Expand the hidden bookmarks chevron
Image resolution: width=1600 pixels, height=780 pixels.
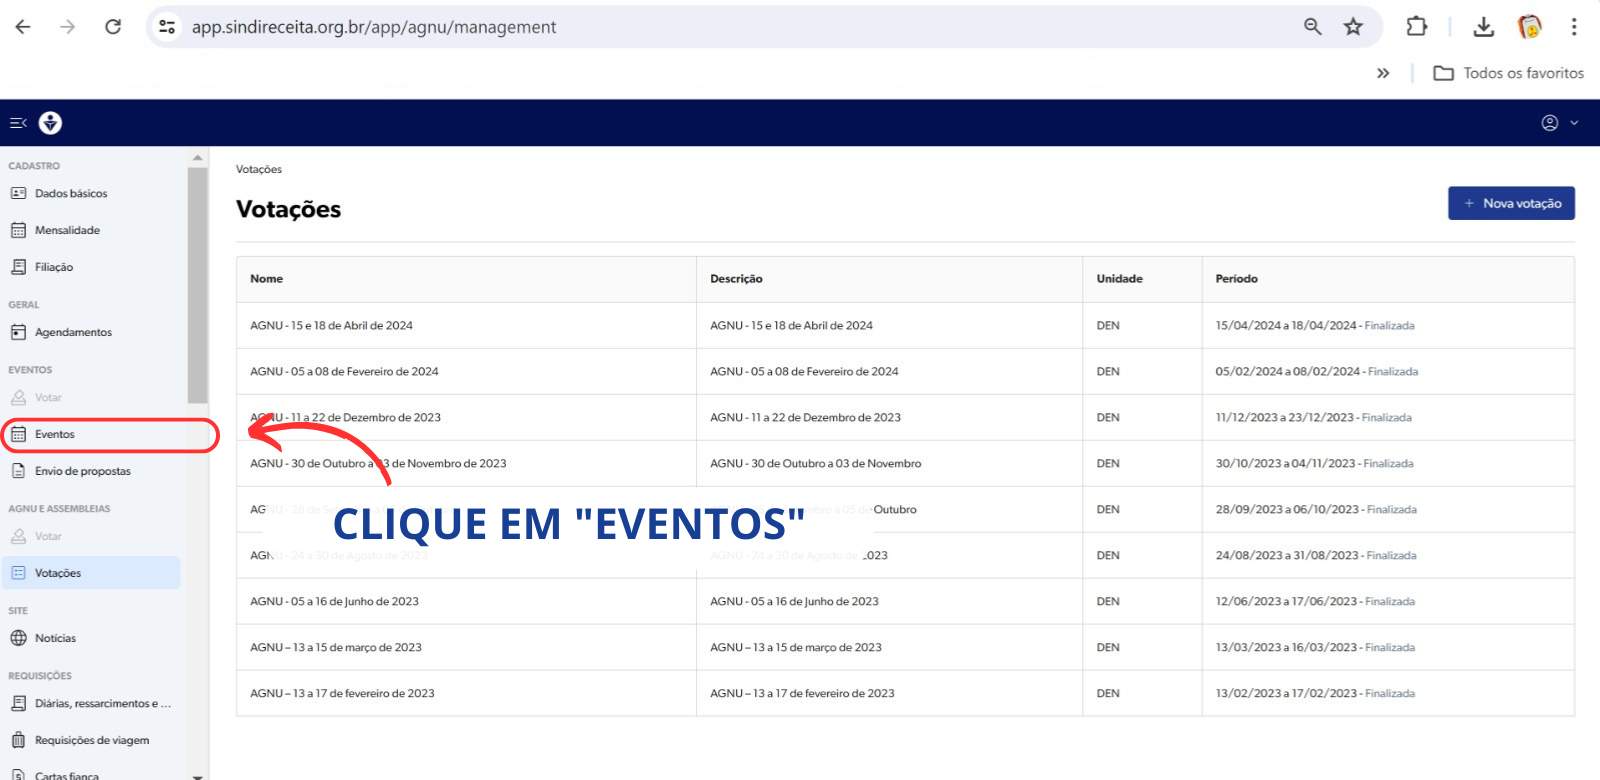[1383, 73]
